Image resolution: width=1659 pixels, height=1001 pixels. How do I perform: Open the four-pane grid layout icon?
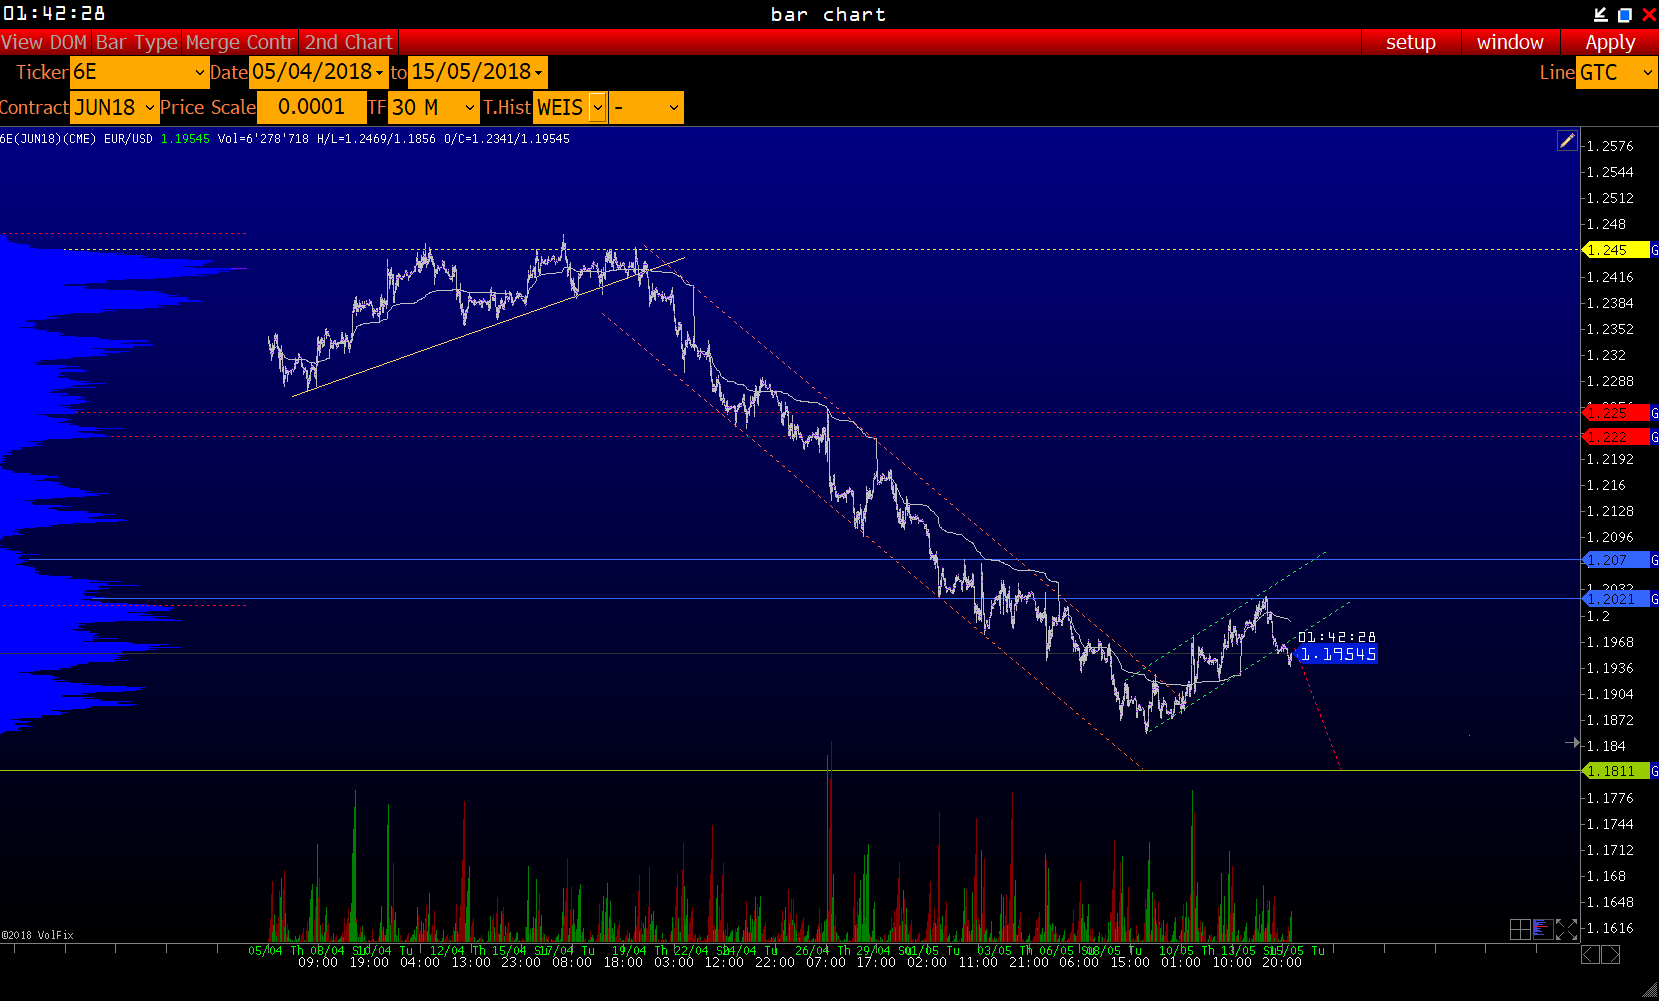click(1520, 929)
